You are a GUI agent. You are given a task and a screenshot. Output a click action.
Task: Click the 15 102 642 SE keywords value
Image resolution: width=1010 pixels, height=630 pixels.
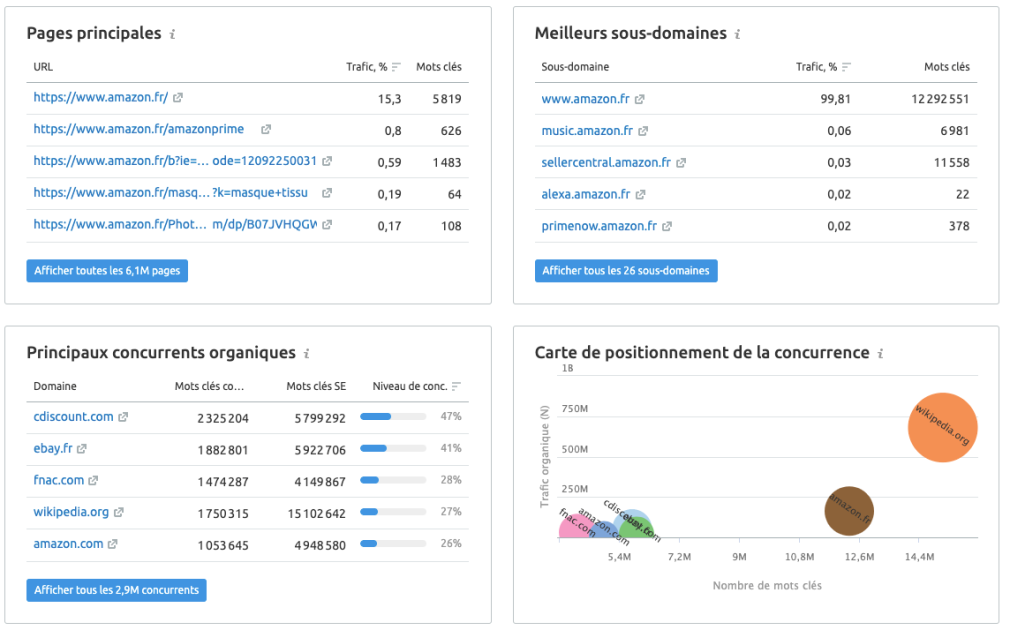click(316, 513)
